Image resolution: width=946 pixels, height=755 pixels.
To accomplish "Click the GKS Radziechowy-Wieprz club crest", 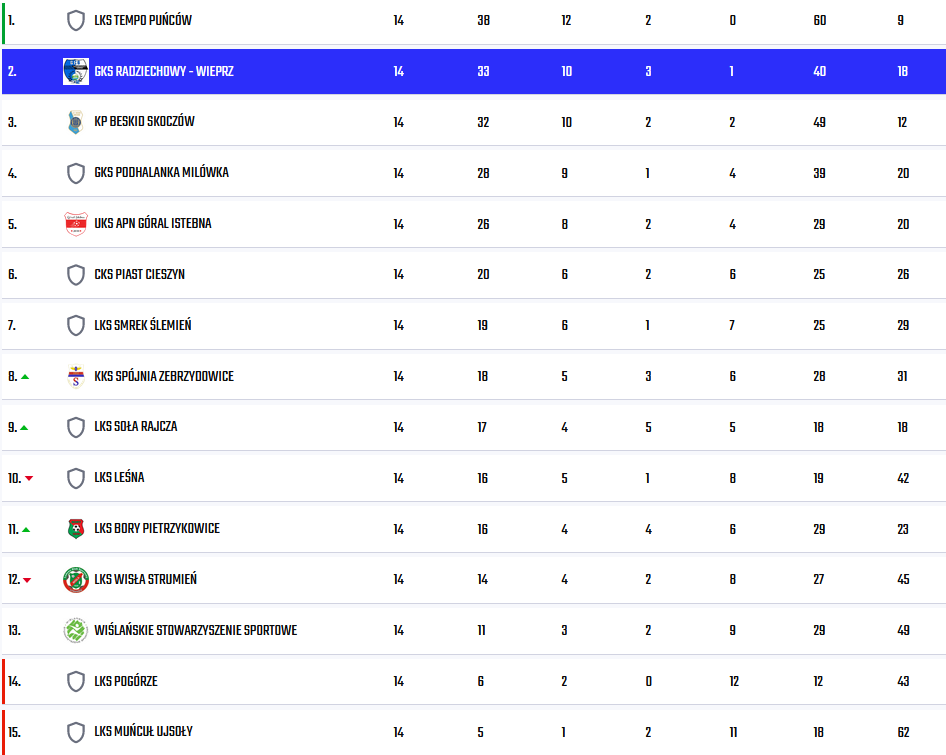I will coord(76,71).
